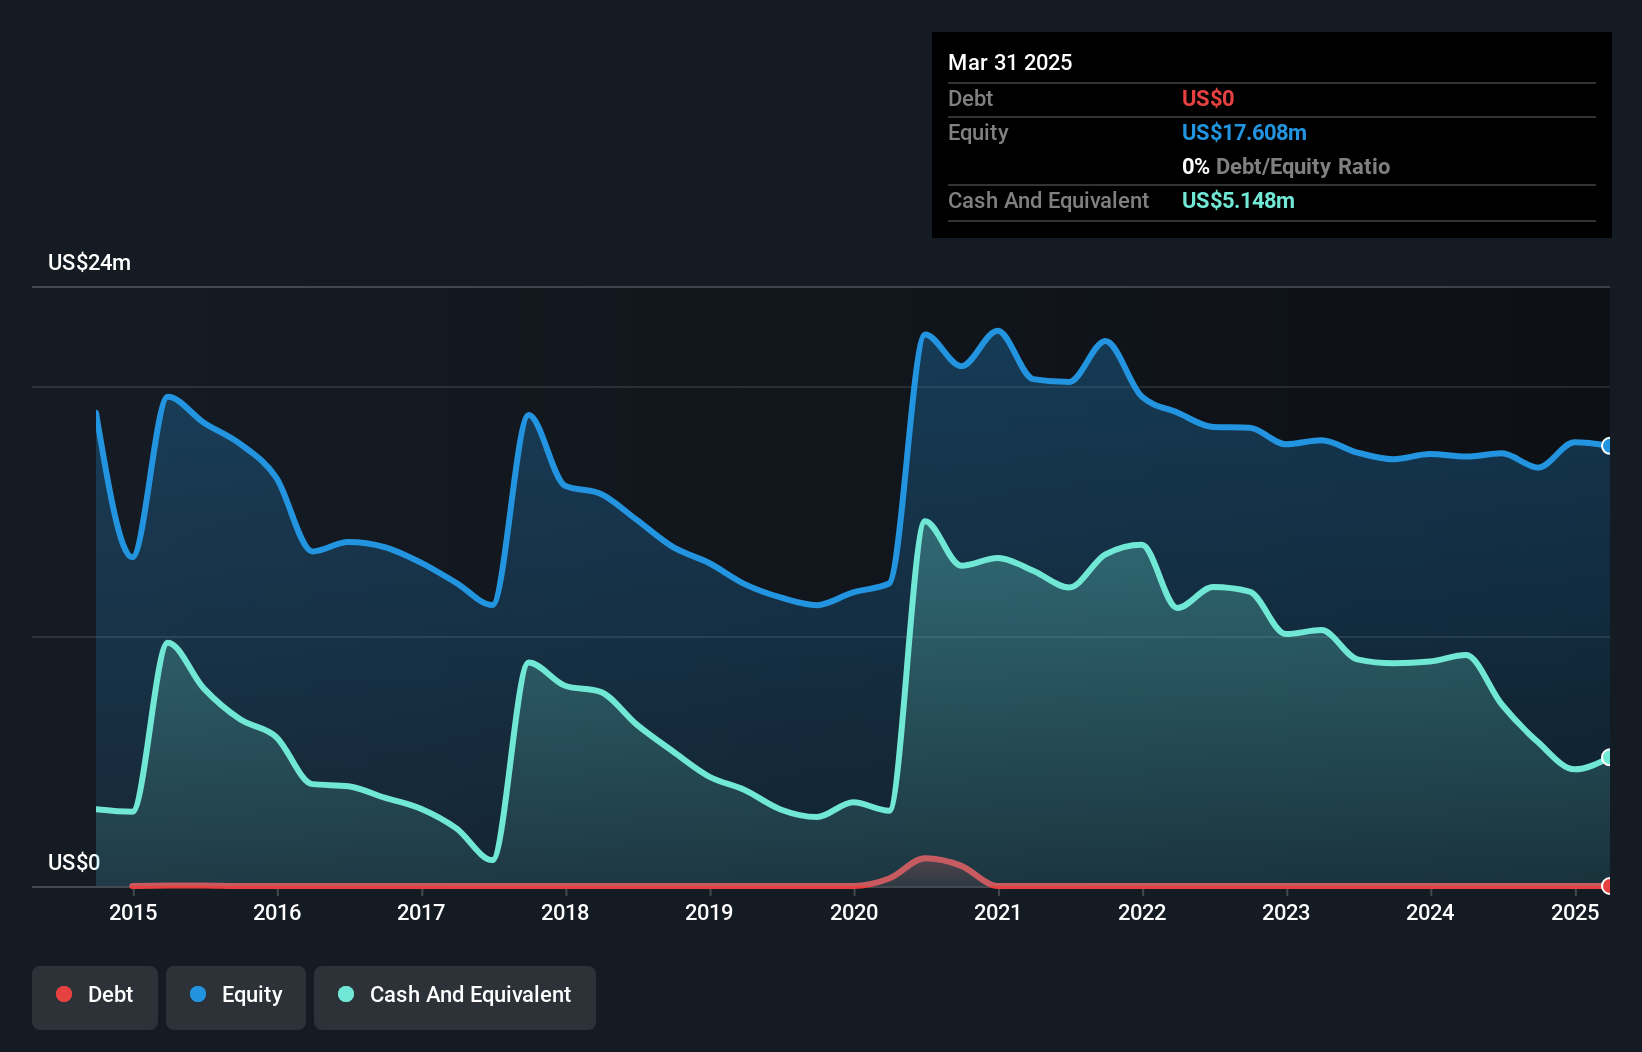Click the blue Equity legend dot
Viewport: 1642px width, 1052px height.
tap(198, 994)
